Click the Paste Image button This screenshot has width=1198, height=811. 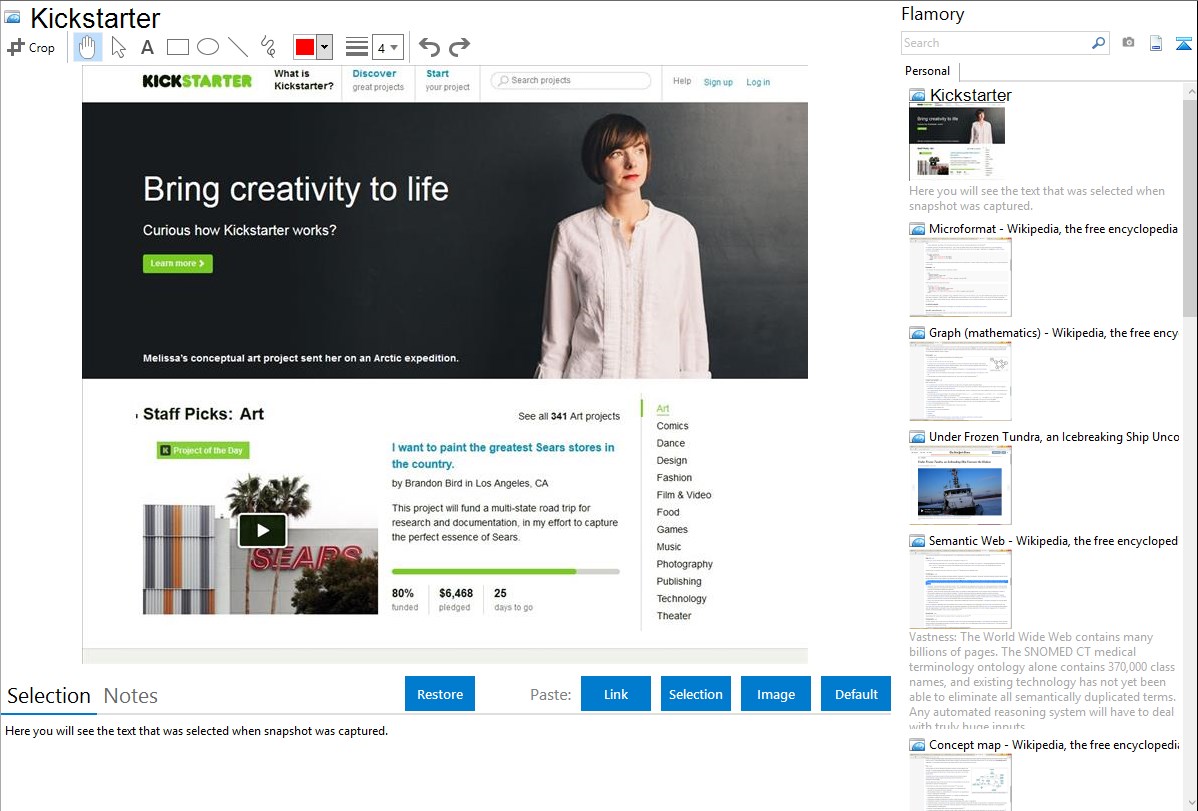click(775, 694)
